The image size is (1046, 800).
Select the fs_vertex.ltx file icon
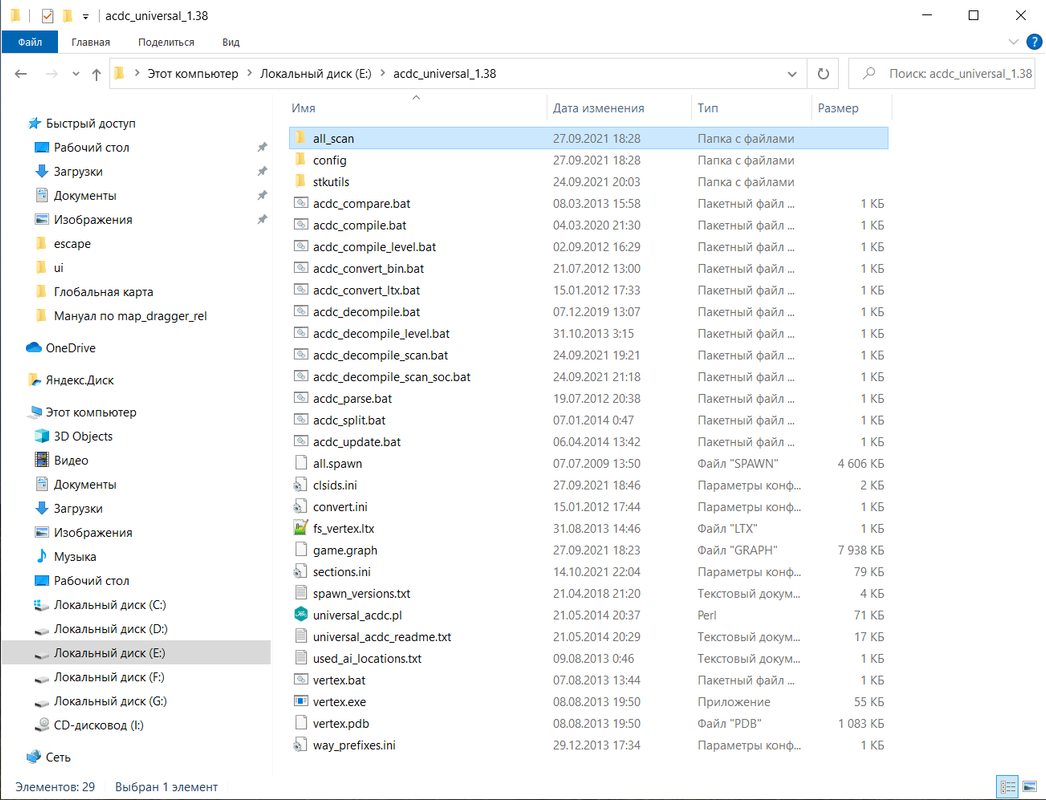[x=301, y=528]
